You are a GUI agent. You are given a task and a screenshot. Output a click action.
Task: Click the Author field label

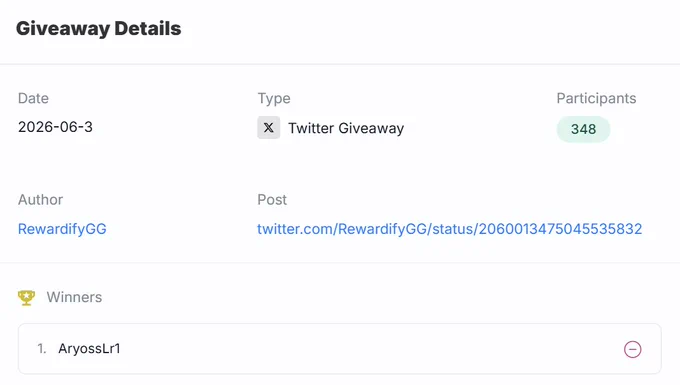tap(40, 200)
